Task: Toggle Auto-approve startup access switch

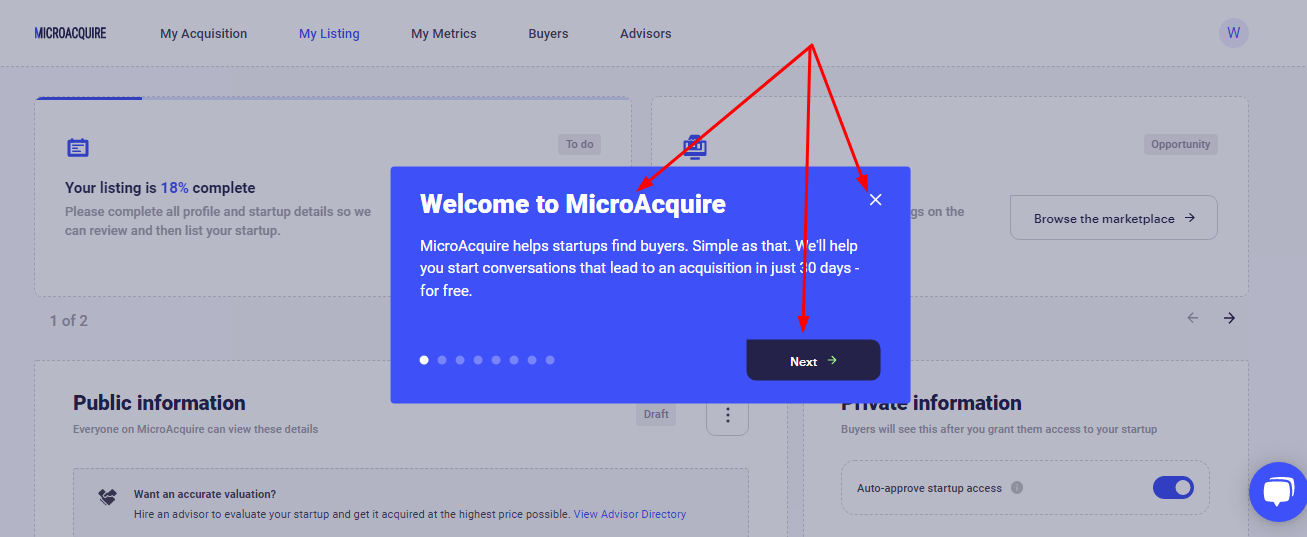Action: 1173,488
